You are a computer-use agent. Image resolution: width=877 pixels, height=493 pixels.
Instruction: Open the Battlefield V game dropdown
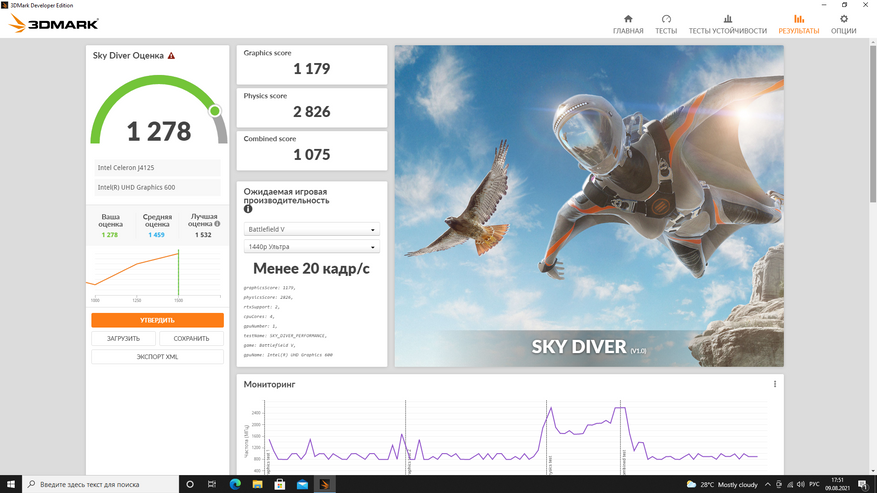click(312, 229)
